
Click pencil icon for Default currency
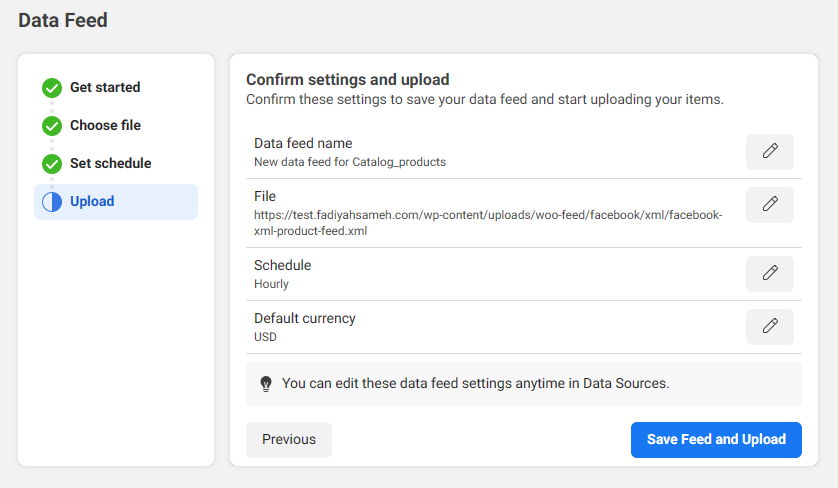coord(769,327)
